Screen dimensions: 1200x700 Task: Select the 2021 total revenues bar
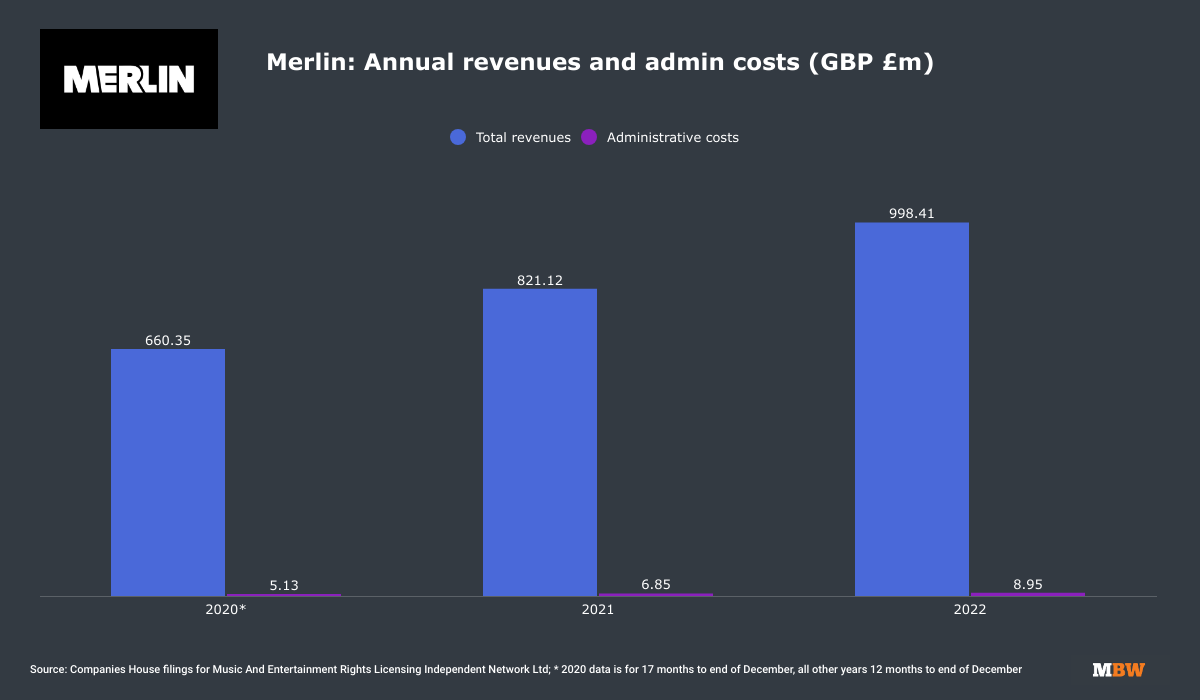[x=540, y=442]
